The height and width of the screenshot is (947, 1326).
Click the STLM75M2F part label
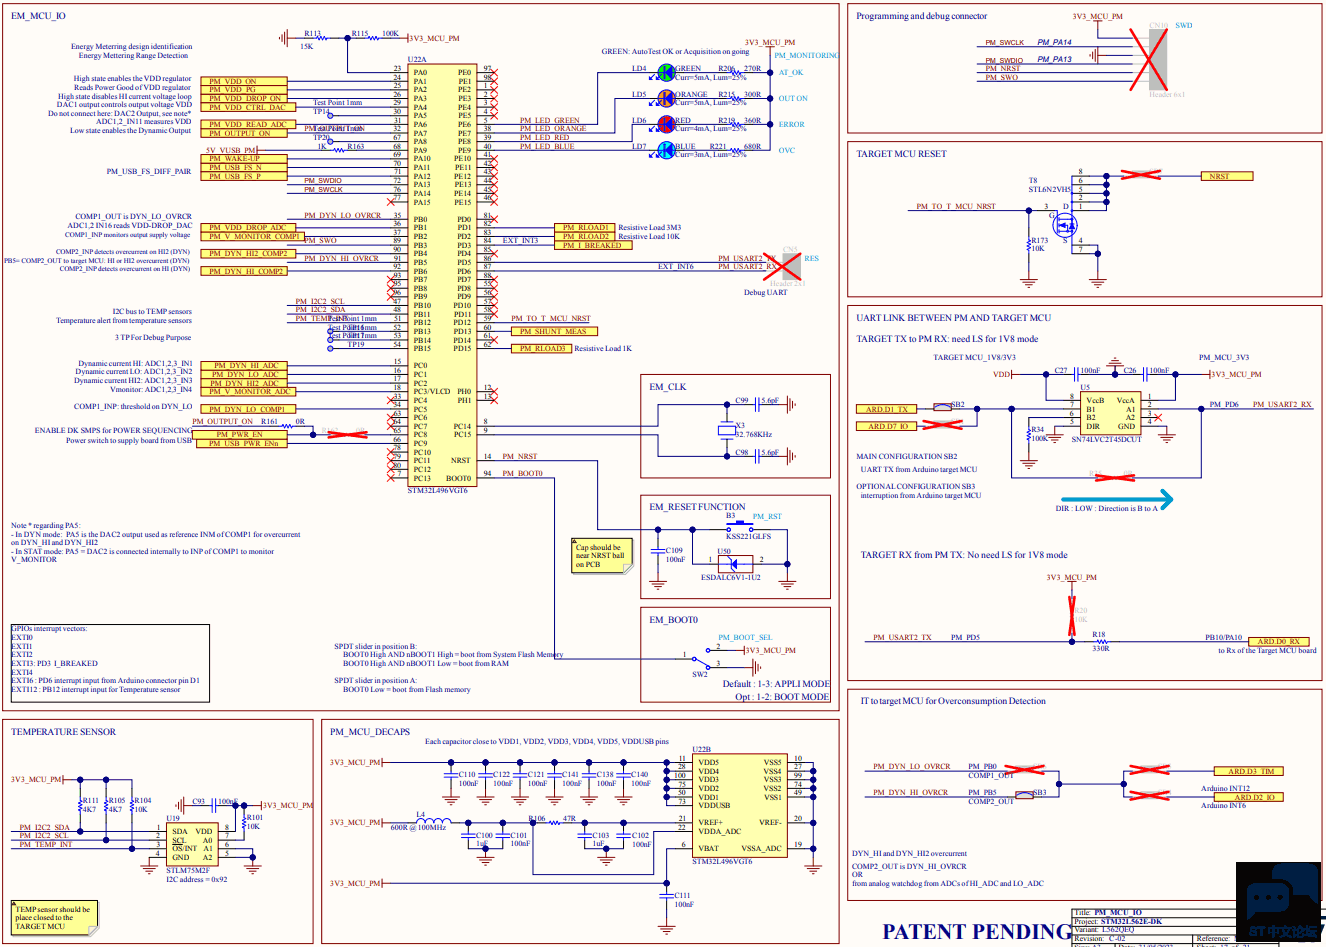click(x=187, y=870)
